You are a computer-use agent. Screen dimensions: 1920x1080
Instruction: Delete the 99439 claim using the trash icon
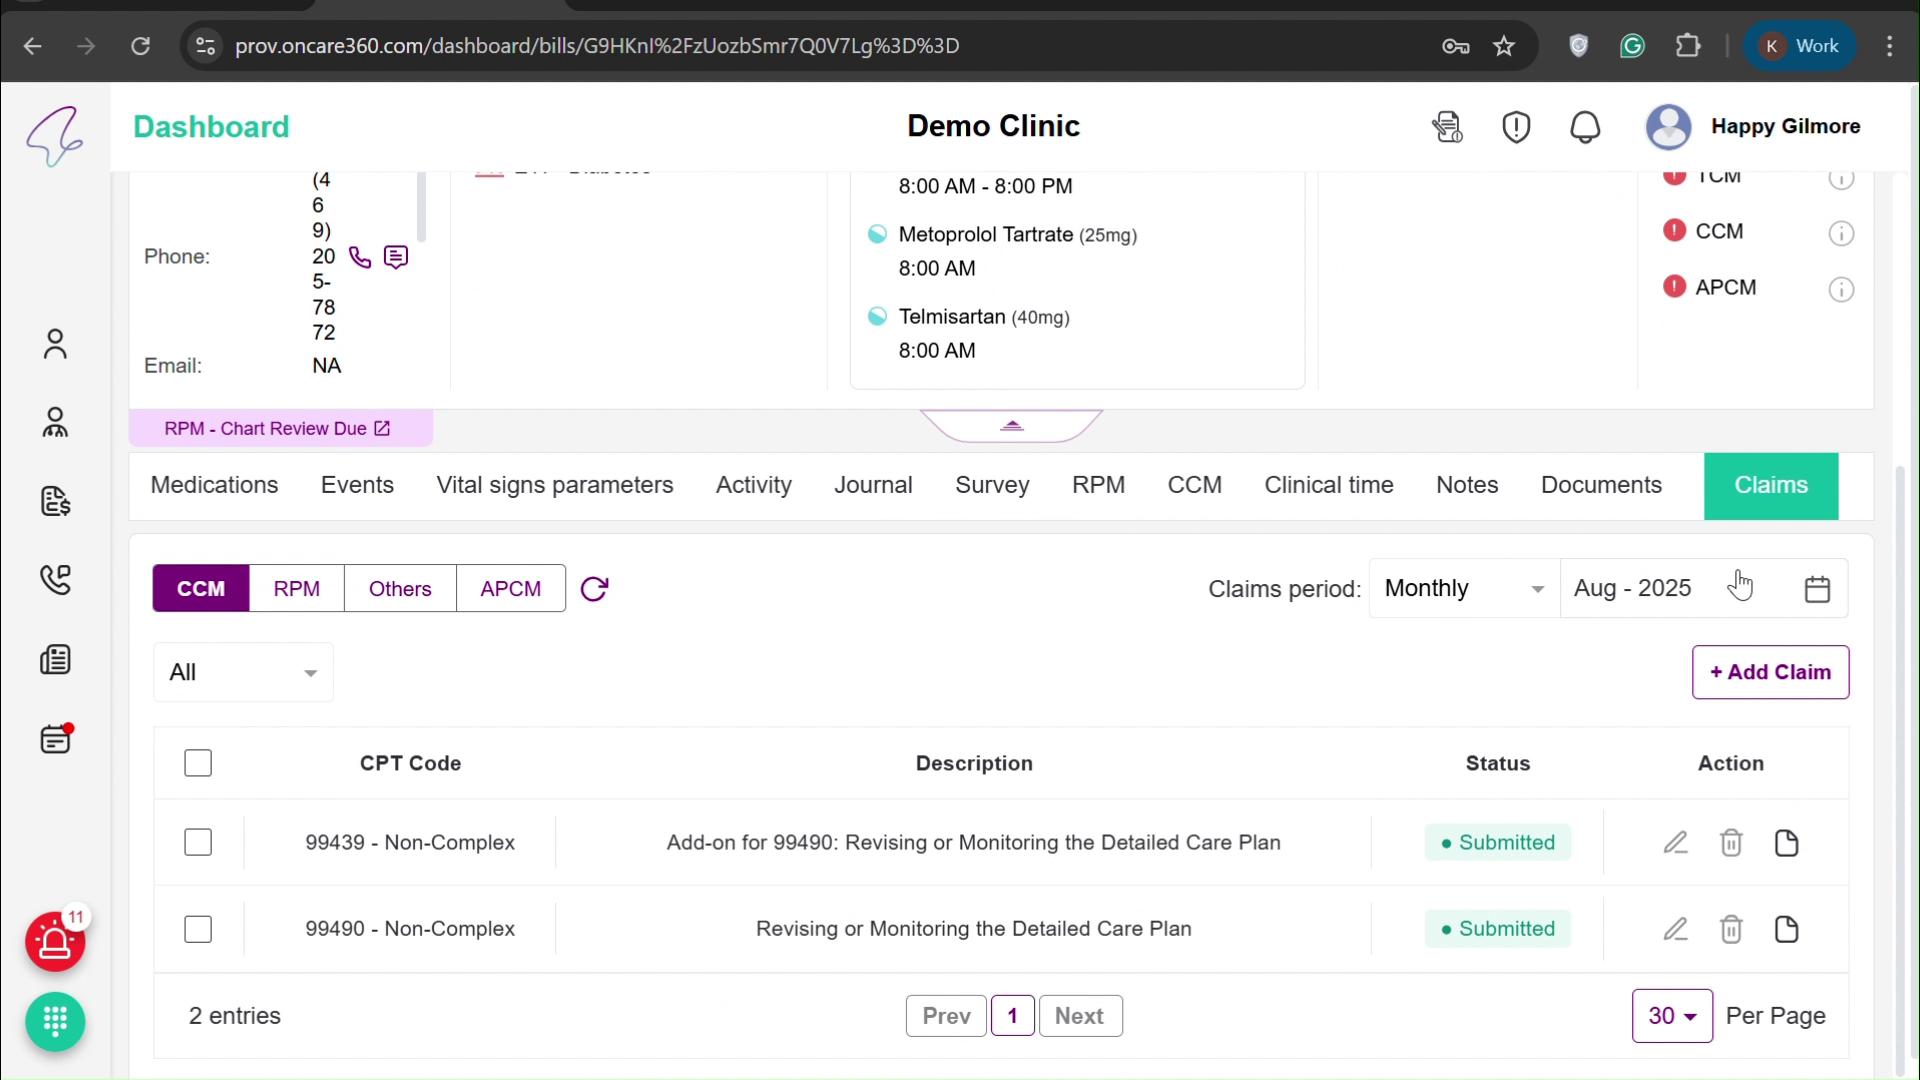tap(1731, 843)
